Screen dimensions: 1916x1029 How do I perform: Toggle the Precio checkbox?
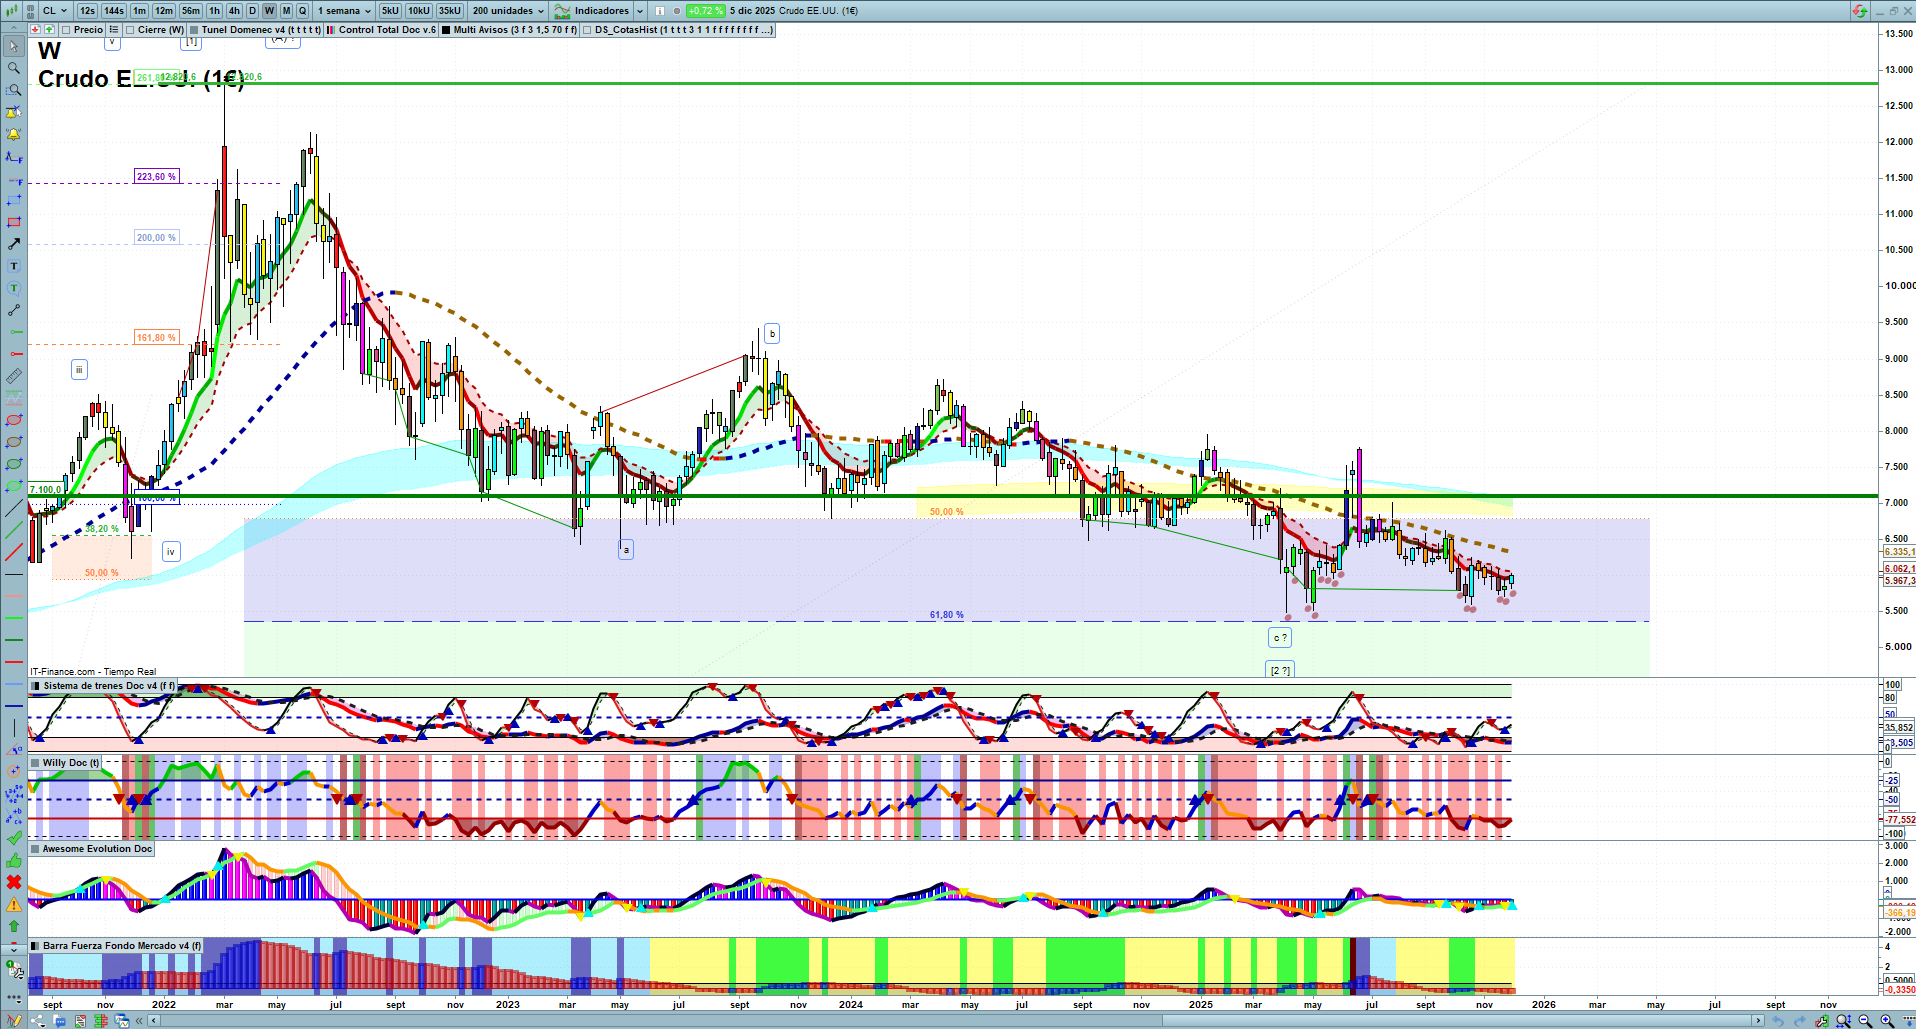click(66, 30)
